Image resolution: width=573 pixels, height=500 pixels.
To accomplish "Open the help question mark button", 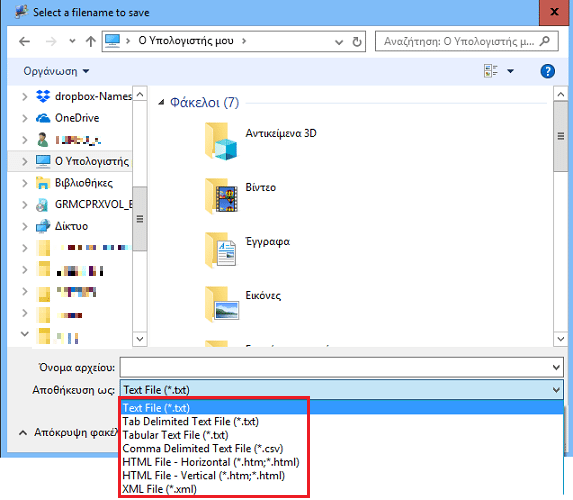I will click(x=547, y=71).
